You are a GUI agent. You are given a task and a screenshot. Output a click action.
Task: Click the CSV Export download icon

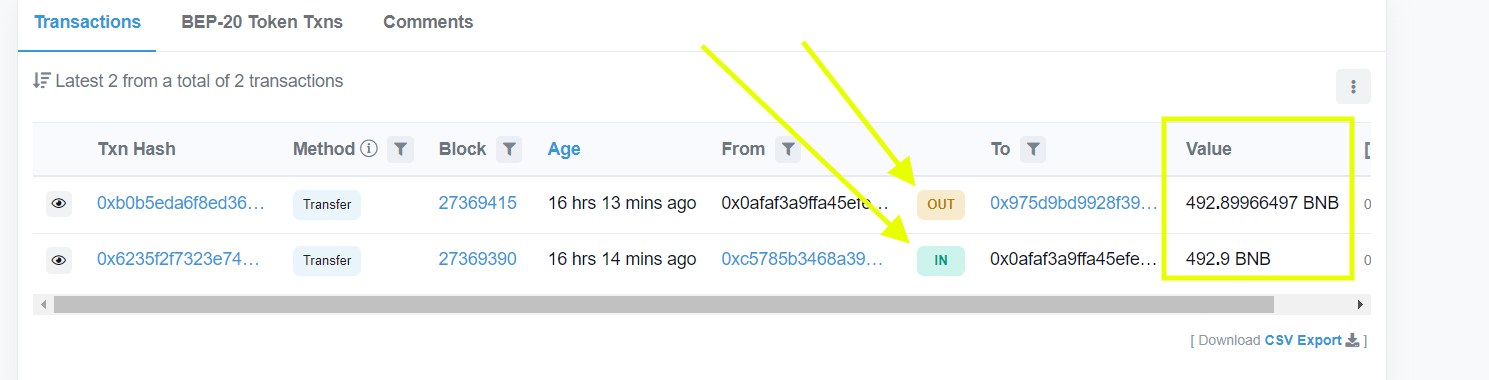(x=1353, y=340)
